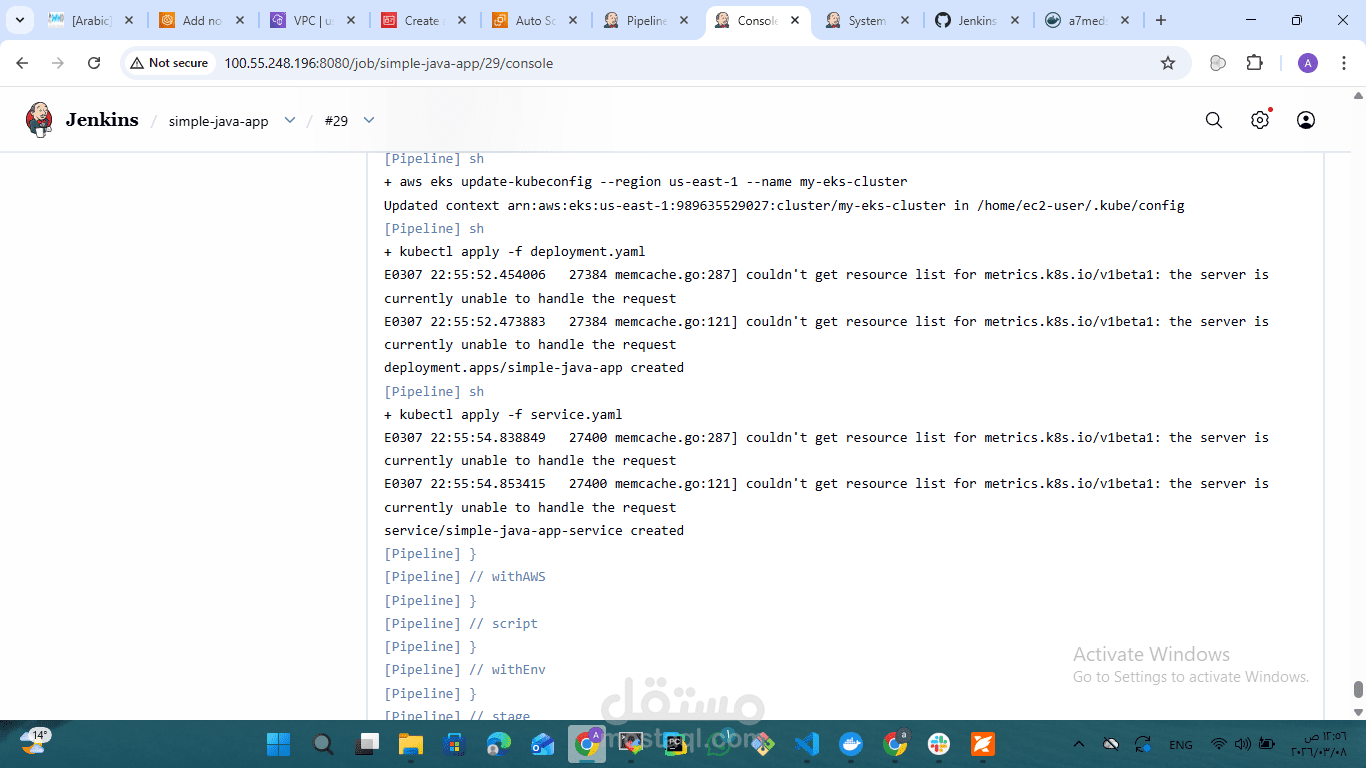Open Windows taskbar search
The image size is (1366, 768).
323,744
